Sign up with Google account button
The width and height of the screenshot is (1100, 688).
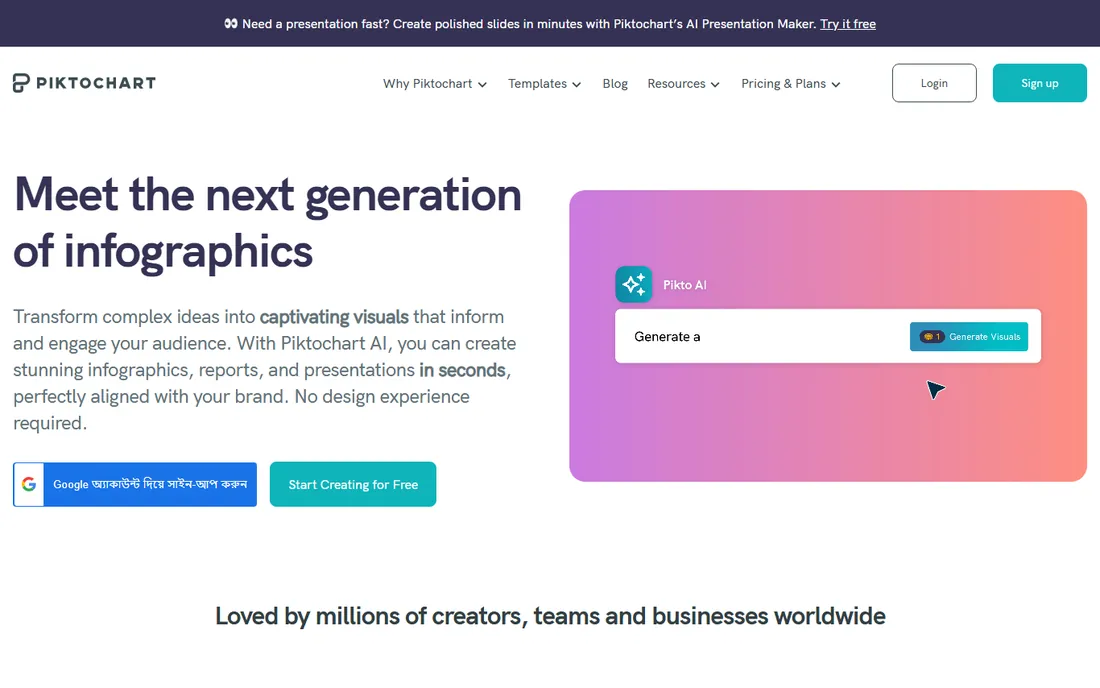pyautogui.click(x=135, y=484)
